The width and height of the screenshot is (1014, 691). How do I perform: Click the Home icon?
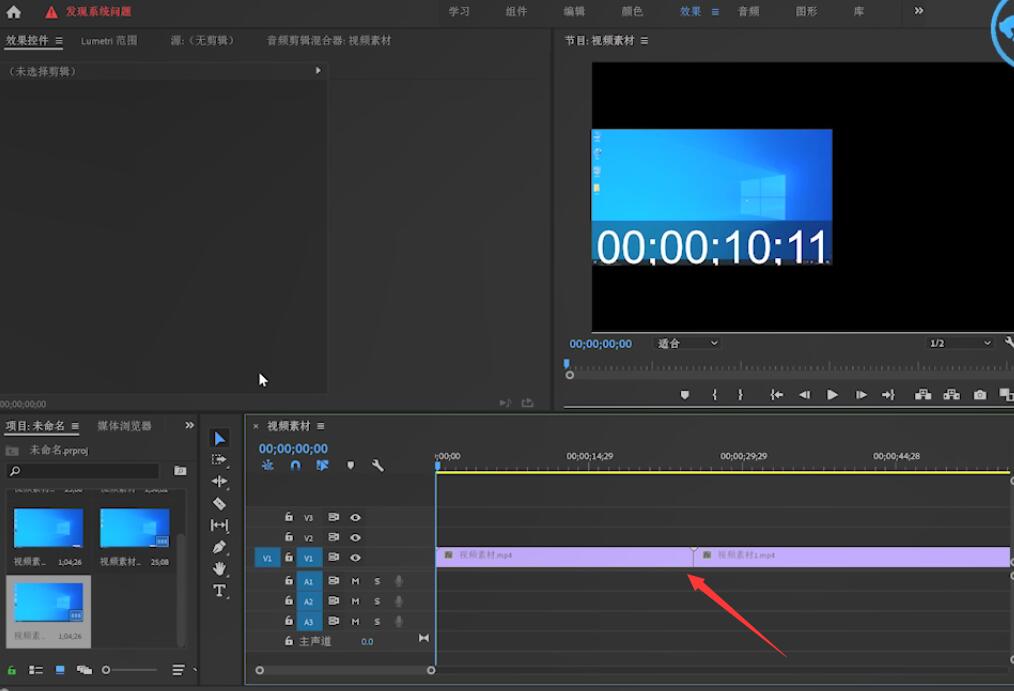[x=14, y=12]
